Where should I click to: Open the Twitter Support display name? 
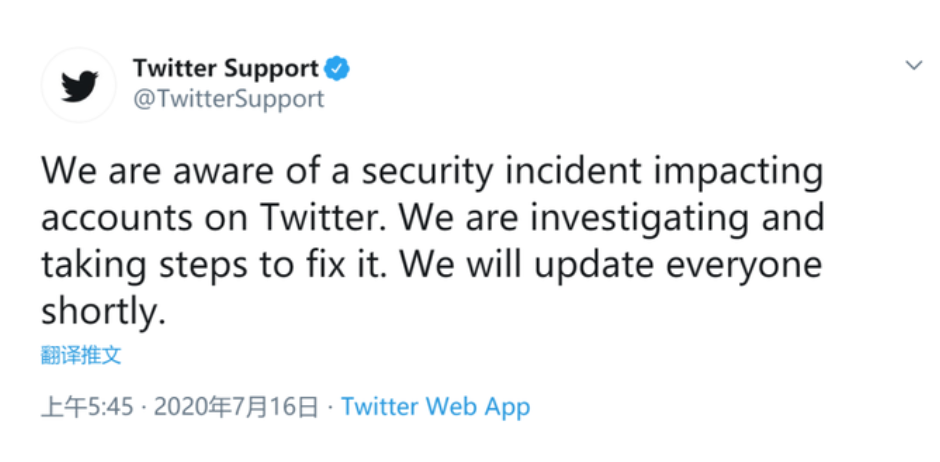226,69
